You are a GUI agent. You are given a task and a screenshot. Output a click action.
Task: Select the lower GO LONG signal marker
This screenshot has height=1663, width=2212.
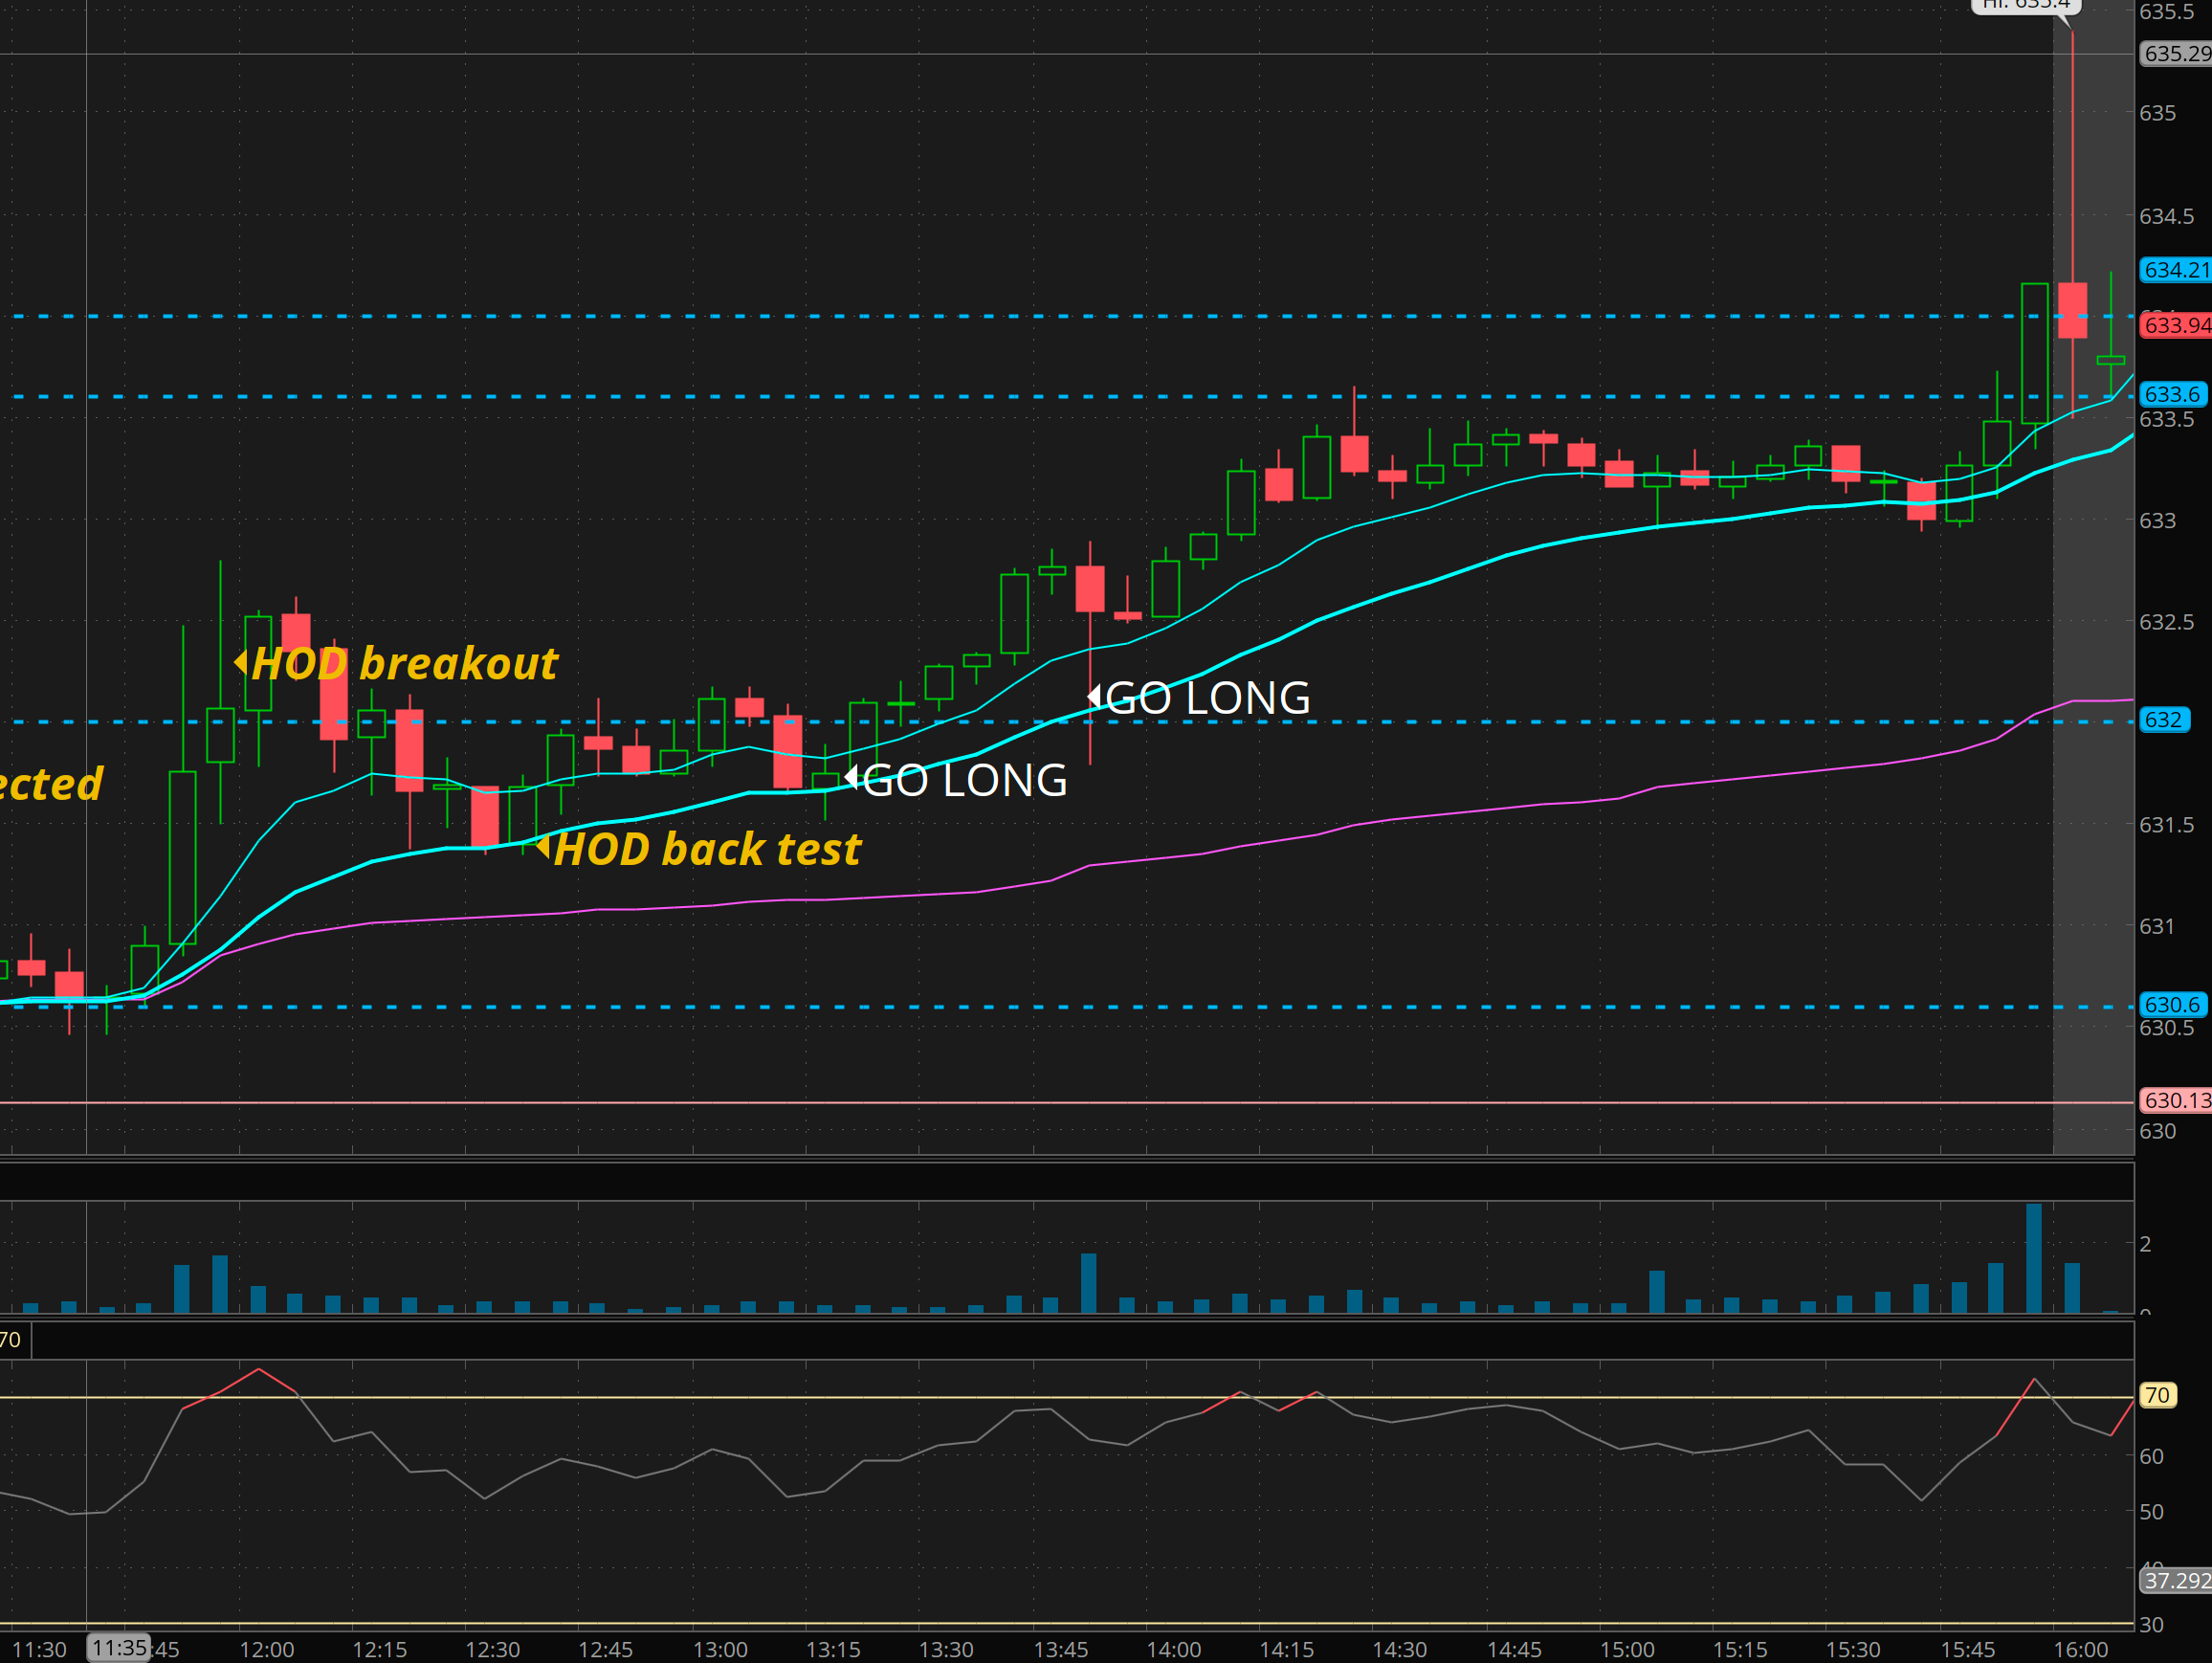852,777
